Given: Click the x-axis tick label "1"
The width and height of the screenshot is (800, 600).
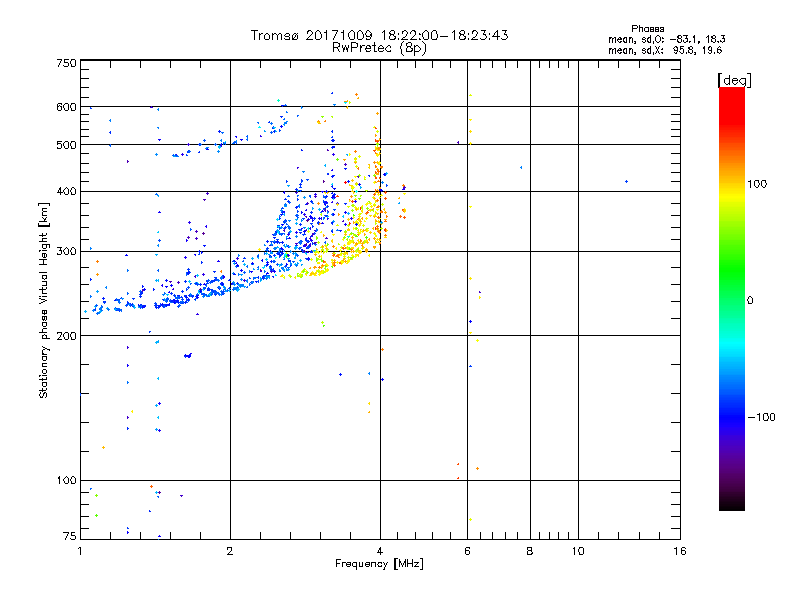Looking at the screenshot, I should pyautogui.click(x=80, y=551).
